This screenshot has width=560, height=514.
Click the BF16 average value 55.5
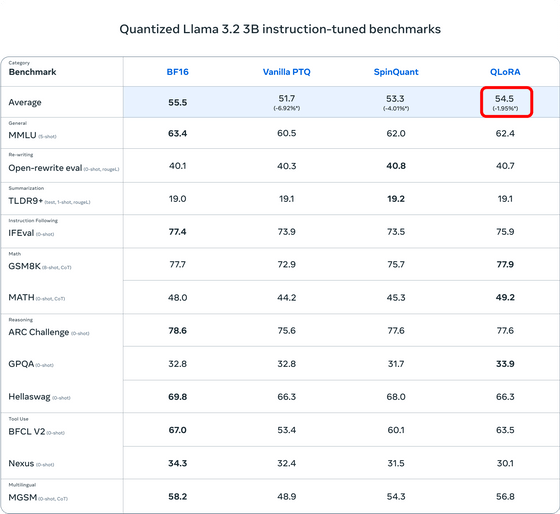[x=178, y=103]
